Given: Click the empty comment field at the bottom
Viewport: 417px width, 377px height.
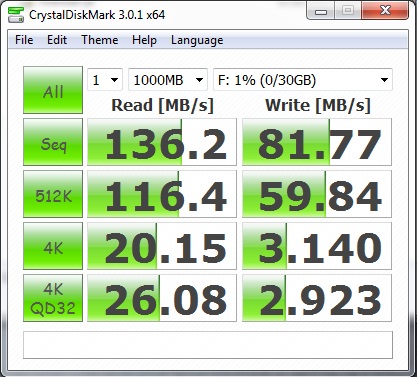Looking at the screenshot, I should tap(208, 345).
